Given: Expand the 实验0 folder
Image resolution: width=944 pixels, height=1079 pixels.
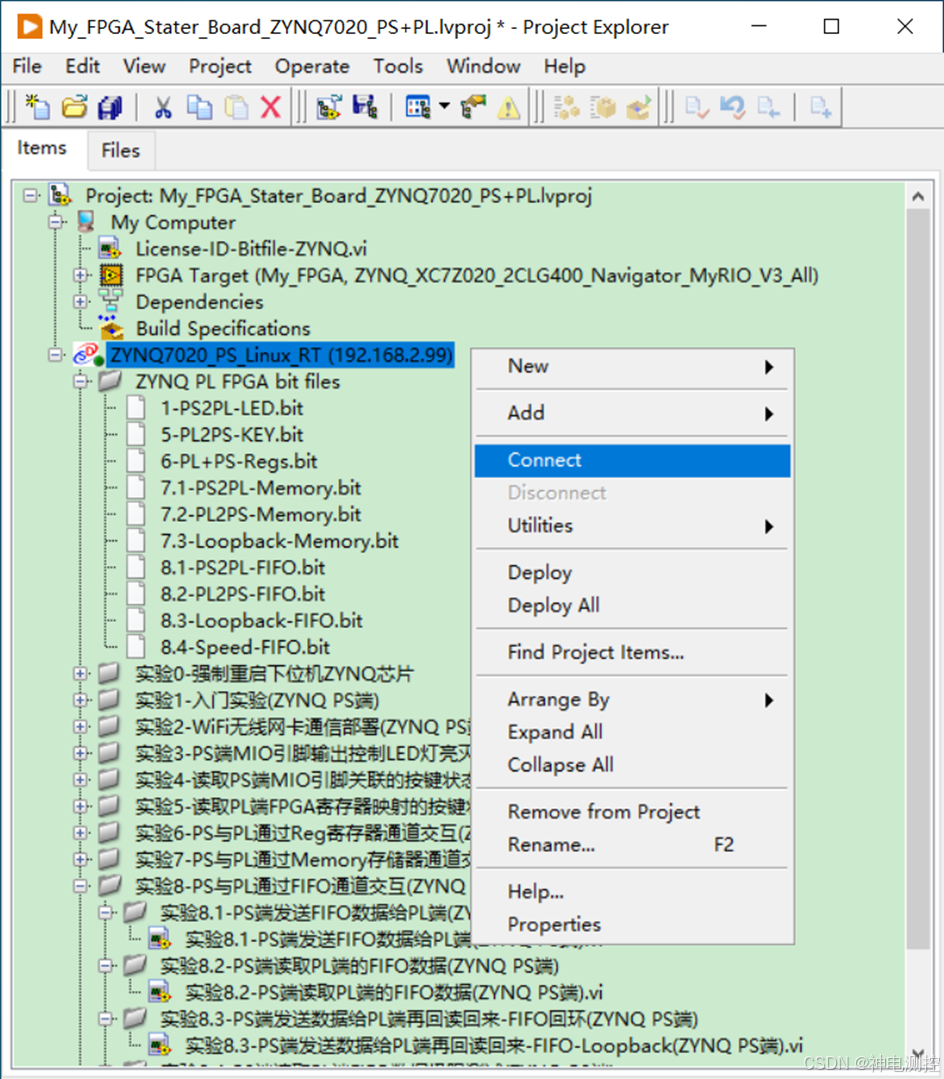Looking at the screenshot, I should click(x=81, y=673).
